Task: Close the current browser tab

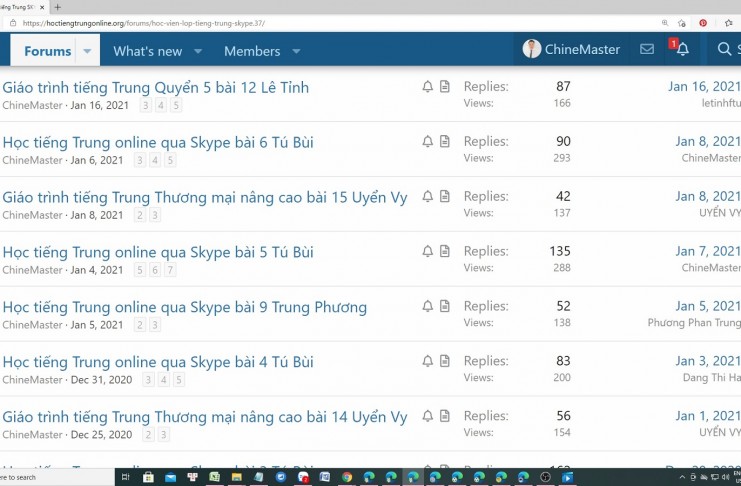Action: [x=42, y=7]
